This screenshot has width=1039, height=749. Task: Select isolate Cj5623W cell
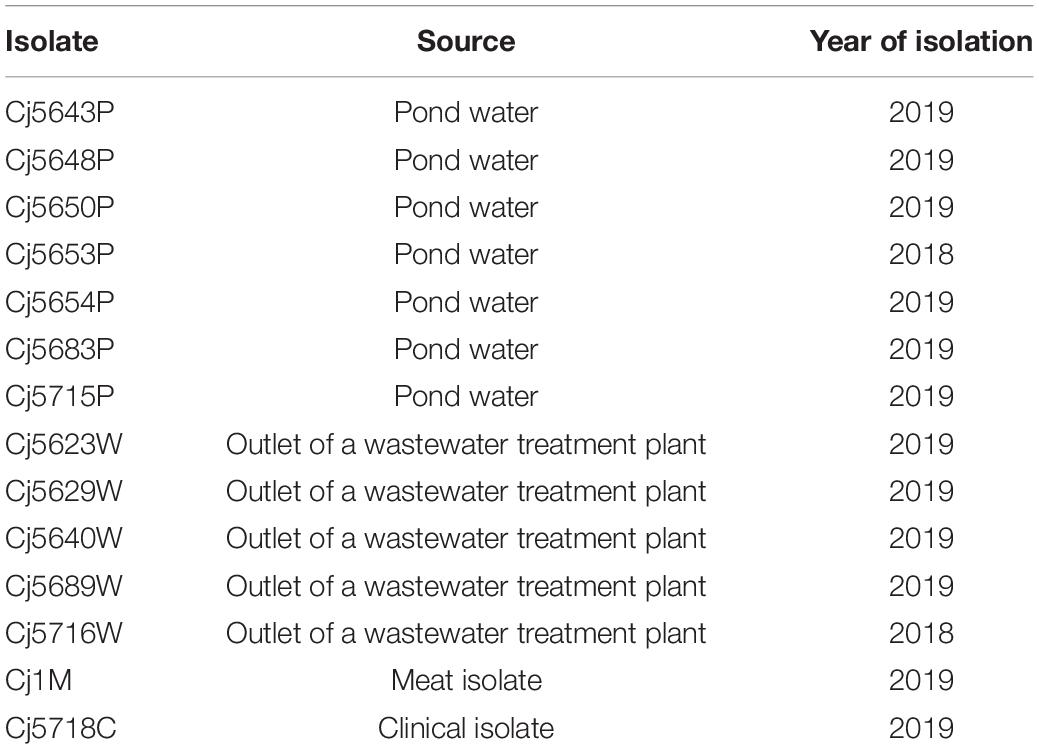(x=64, y=444)
